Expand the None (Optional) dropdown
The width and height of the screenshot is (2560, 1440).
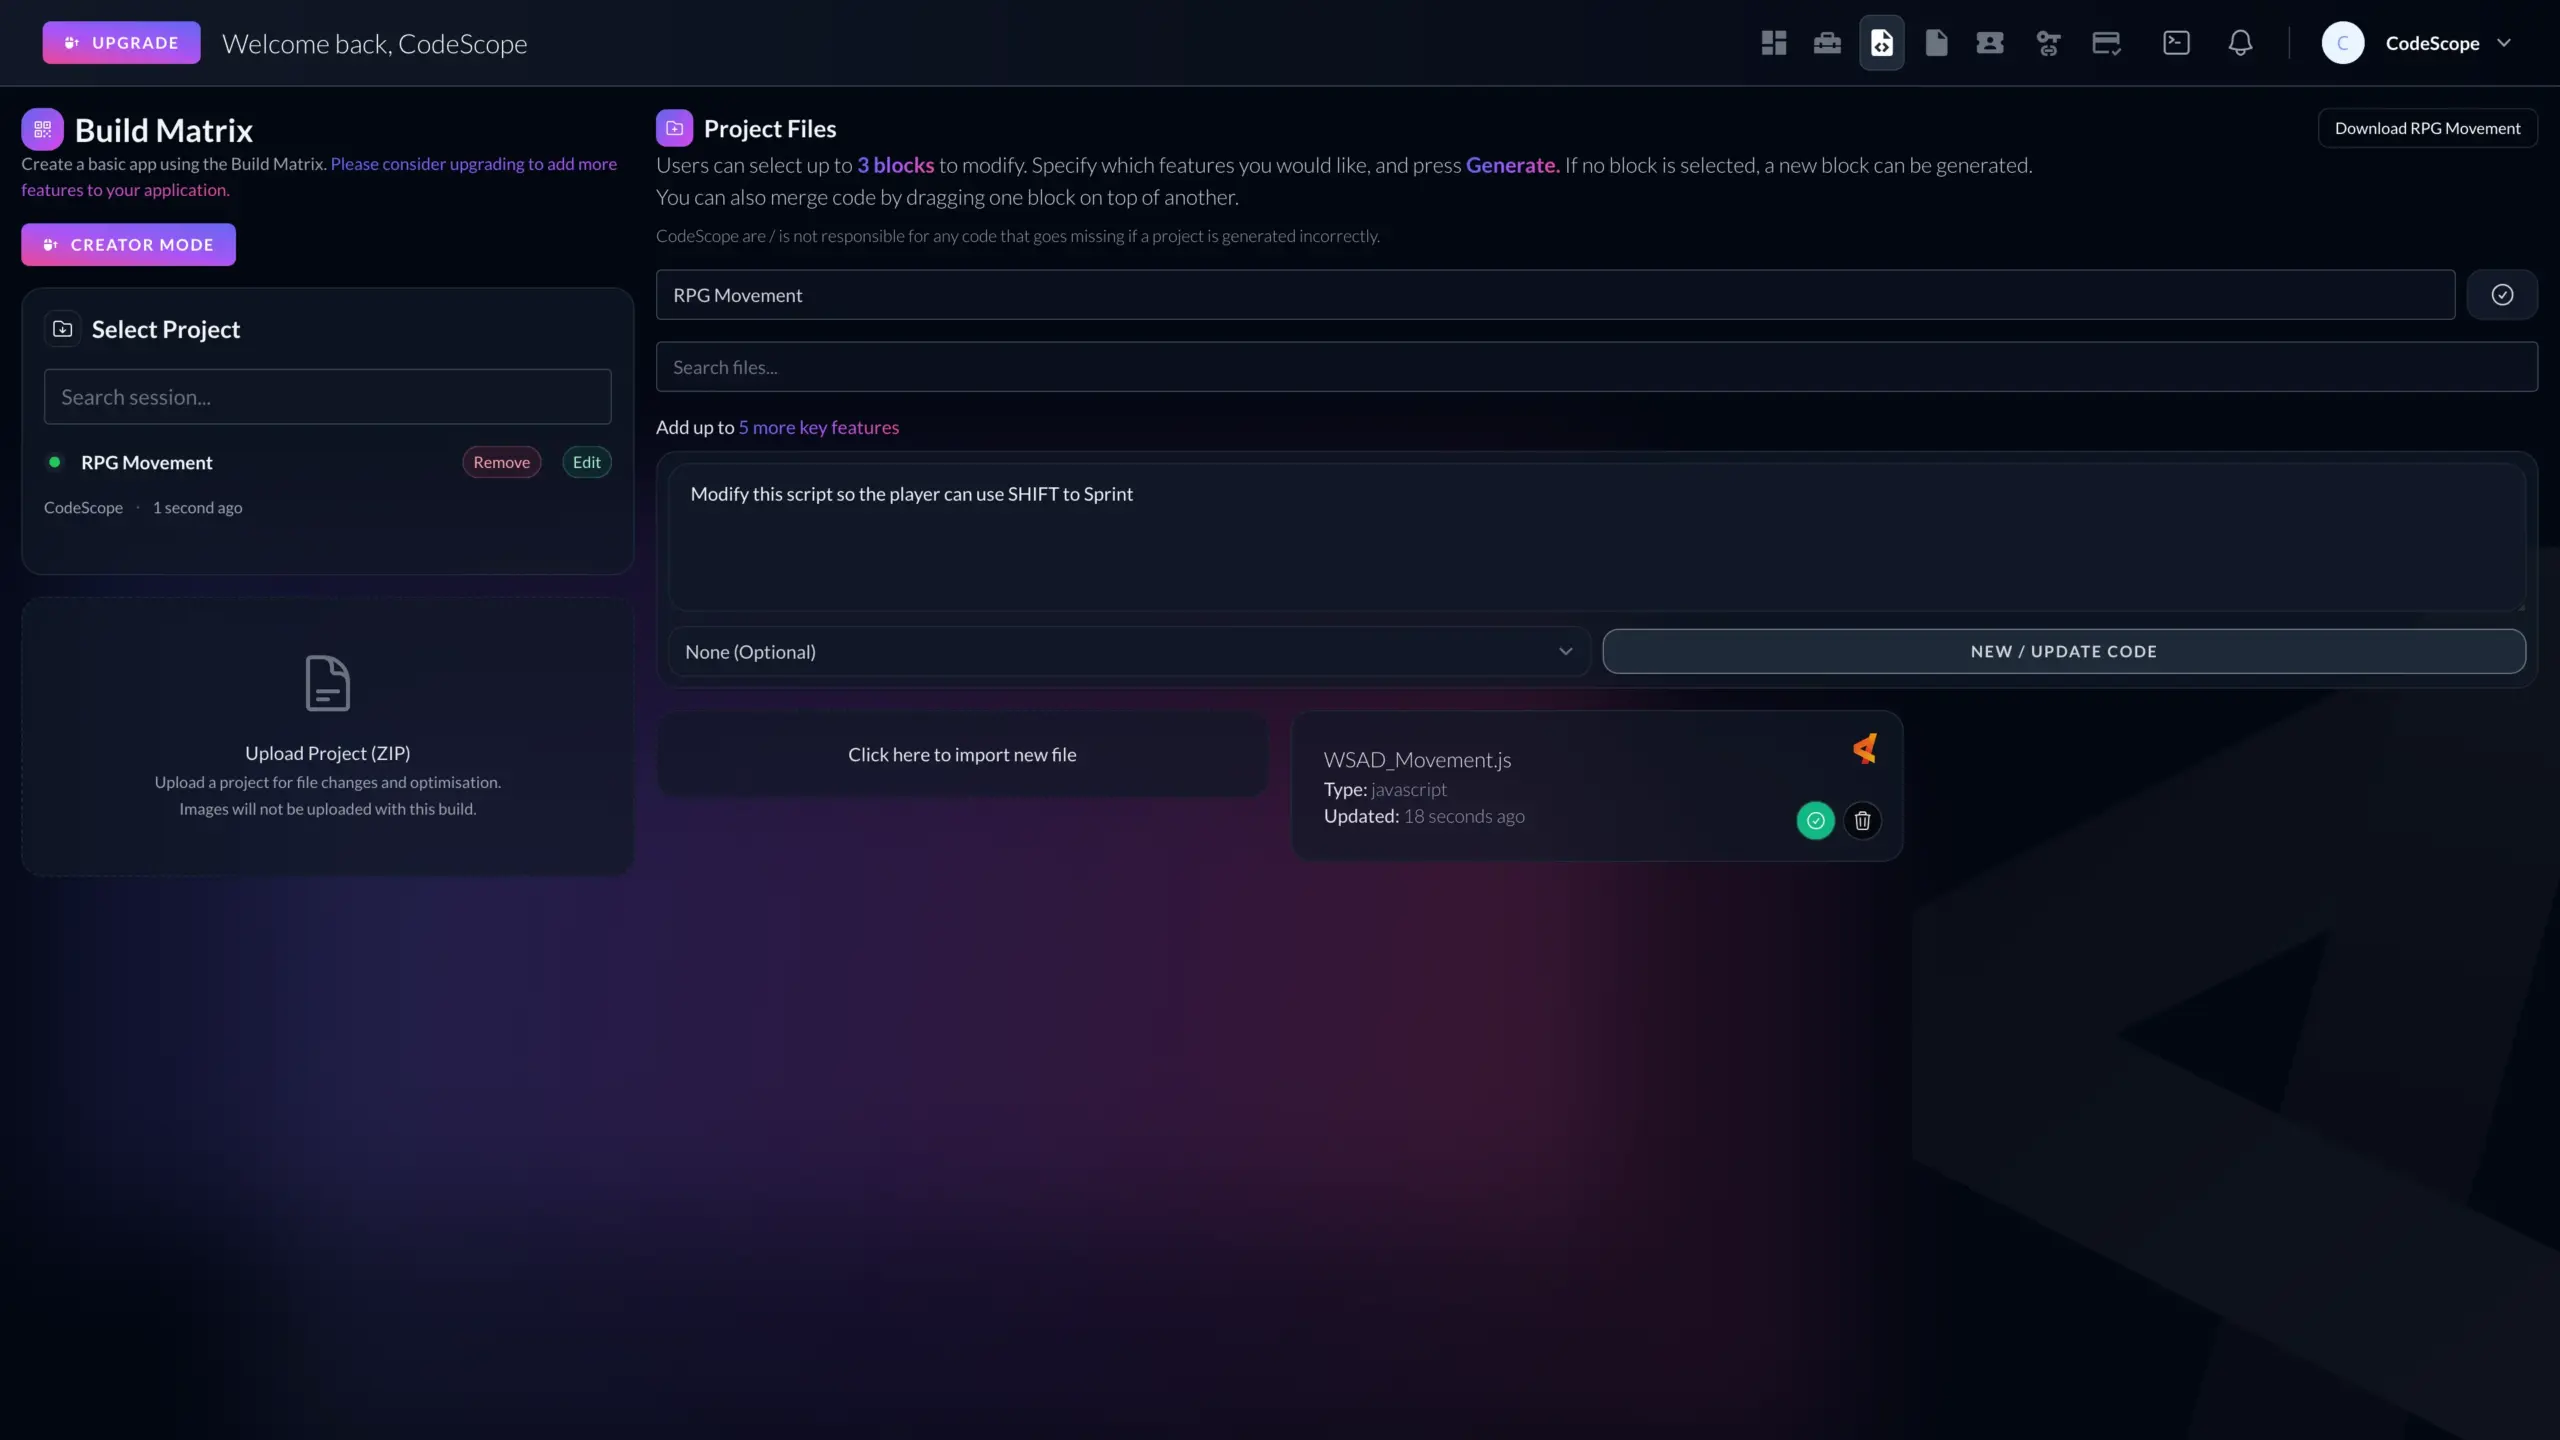[1126, 651]
